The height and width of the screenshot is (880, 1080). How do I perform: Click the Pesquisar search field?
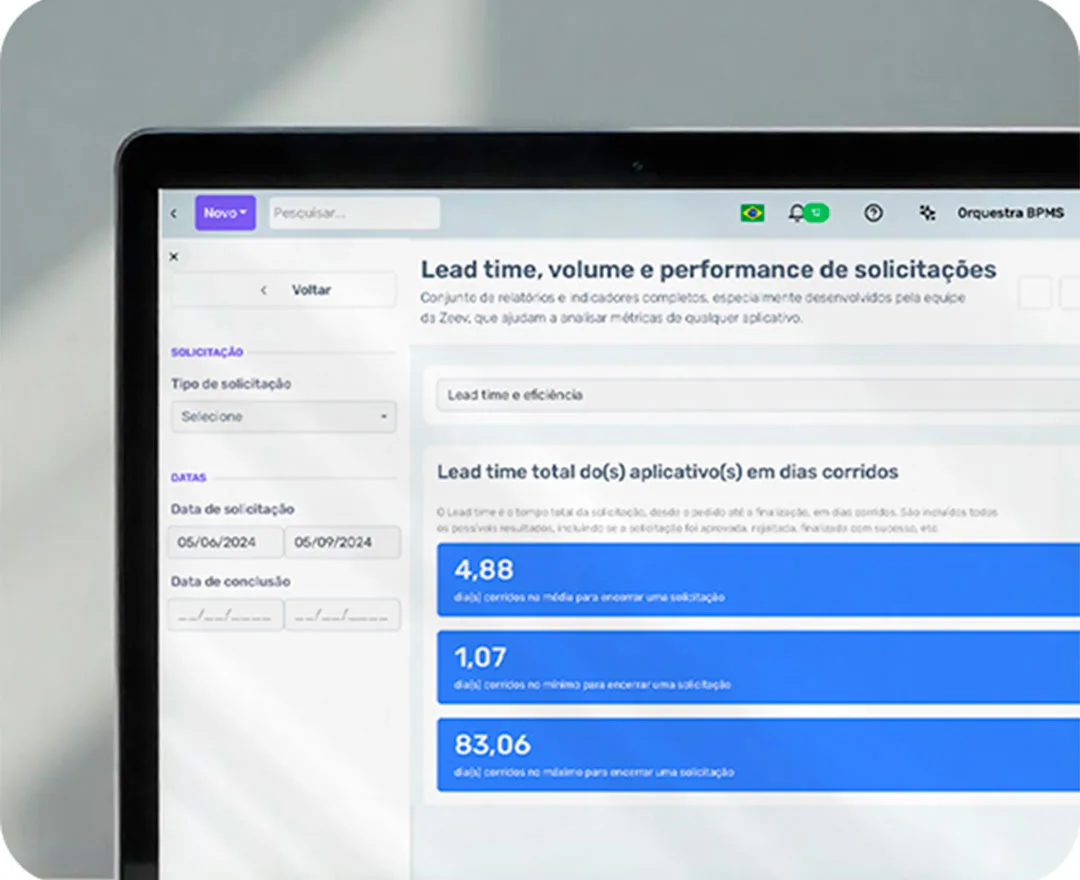click(354, 213)
